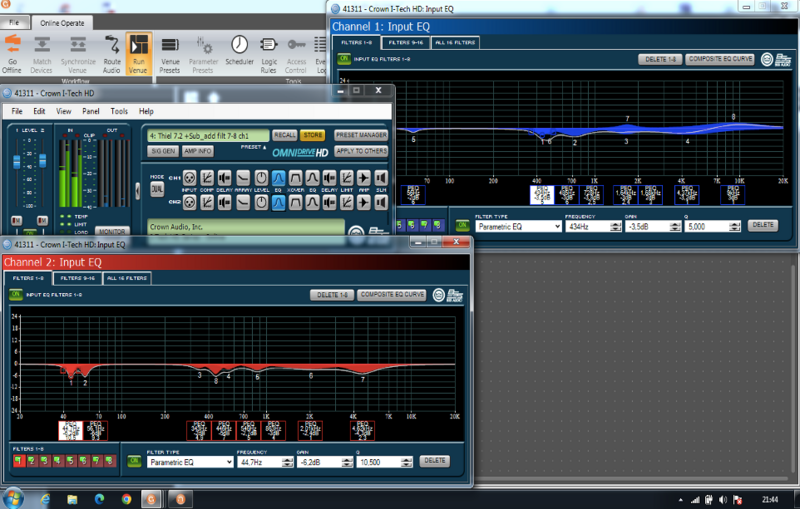
Task: Select the CH2 EQ block icon
Action: (x=278, y=204)
